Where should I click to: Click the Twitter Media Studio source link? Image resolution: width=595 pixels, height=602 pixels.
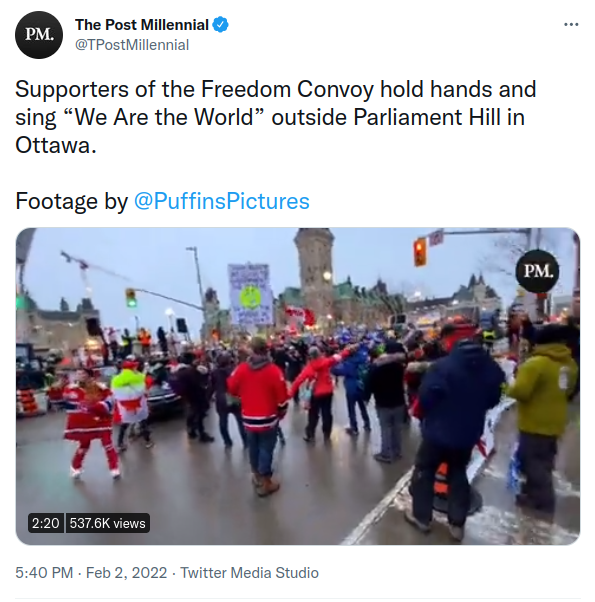pyautogui.click(x=250, y=572)
